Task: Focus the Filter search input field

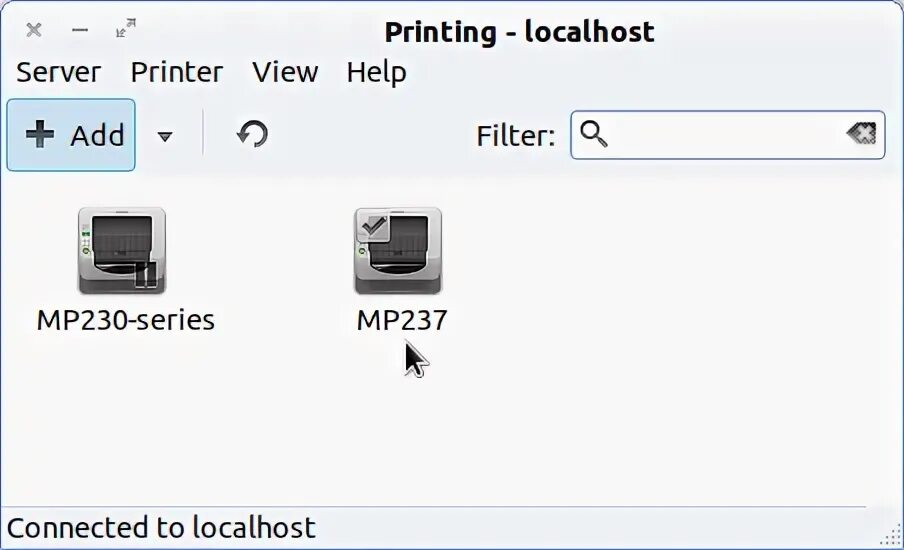Action: click(x=728, y=135)
